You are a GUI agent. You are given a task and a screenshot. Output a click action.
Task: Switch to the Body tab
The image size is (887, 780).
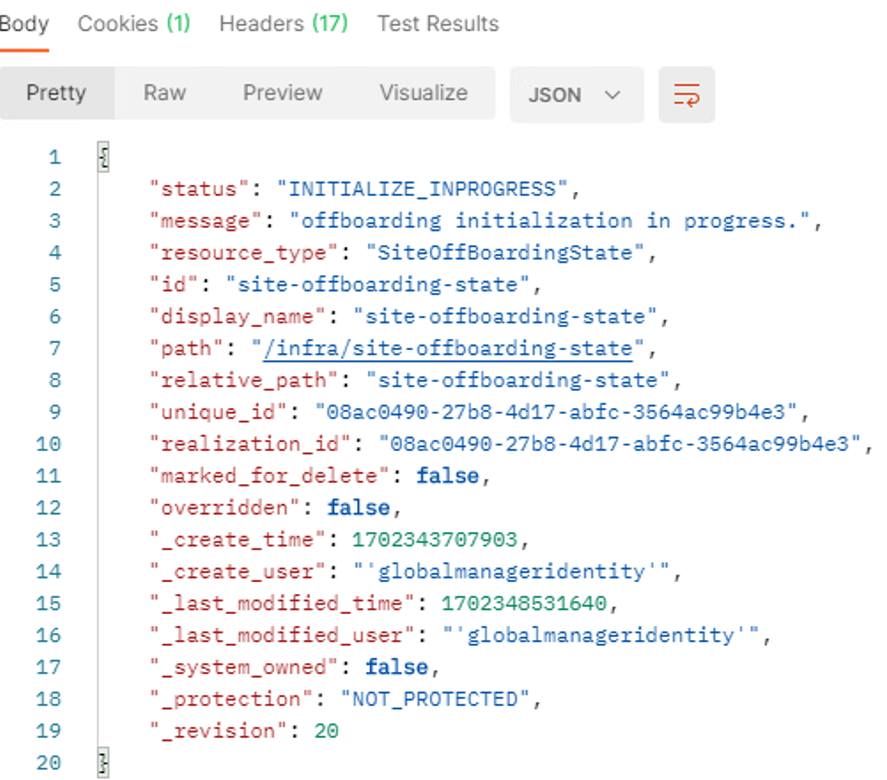click(x=24, y=24)
